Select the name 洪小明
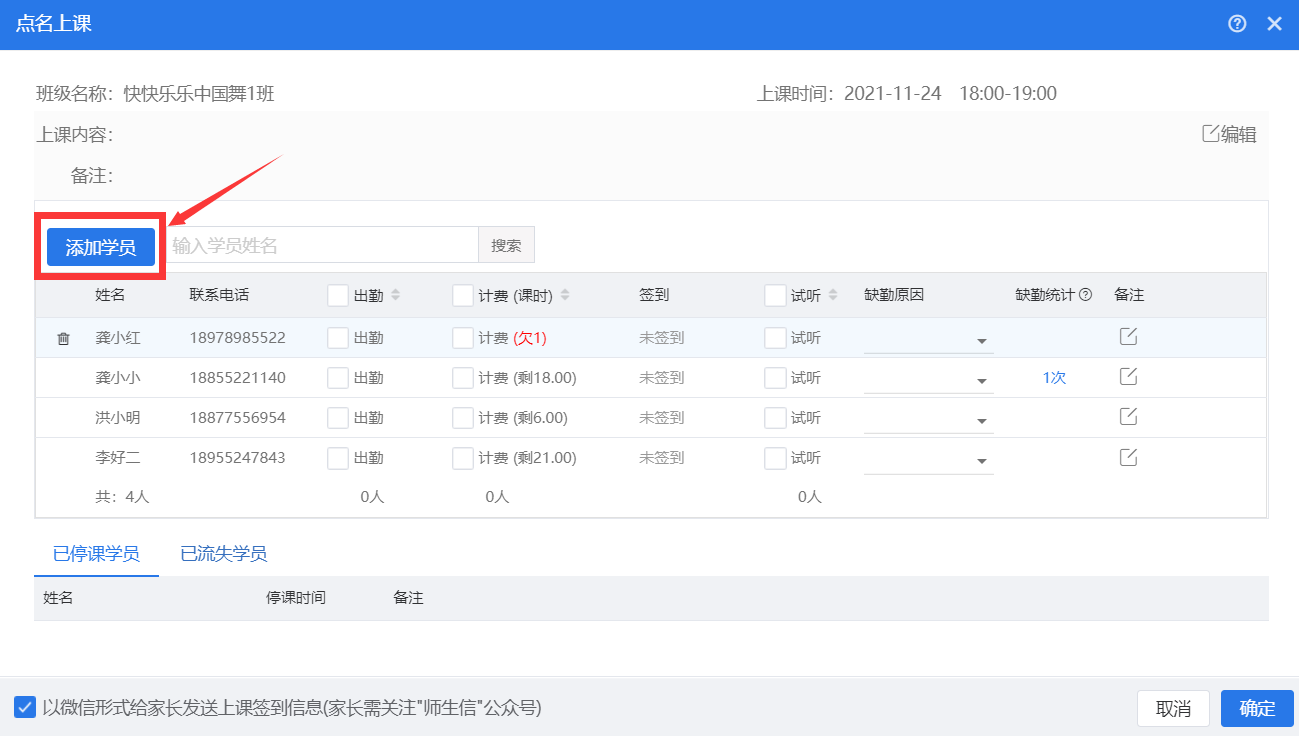 tap(118, 418)
